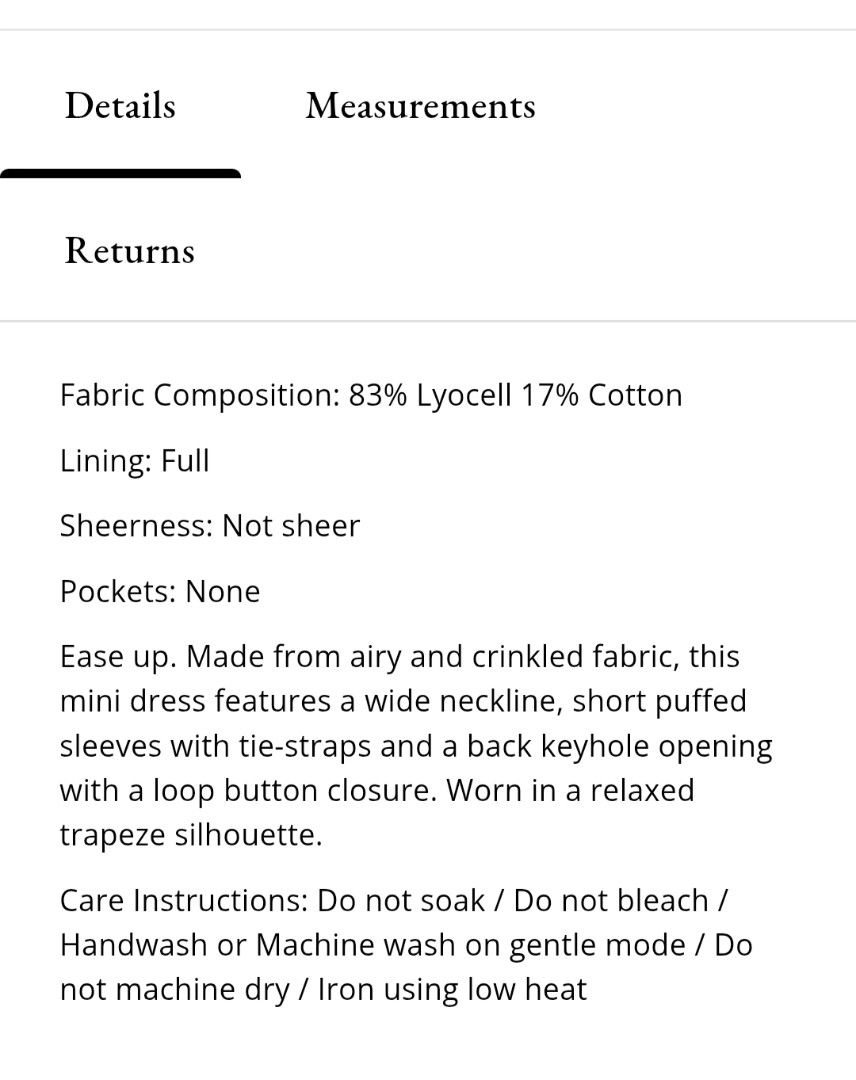This screenshot has width=856, height=1080.
Task: Click the text "17% Cotton"
Action: coord(602,395)
